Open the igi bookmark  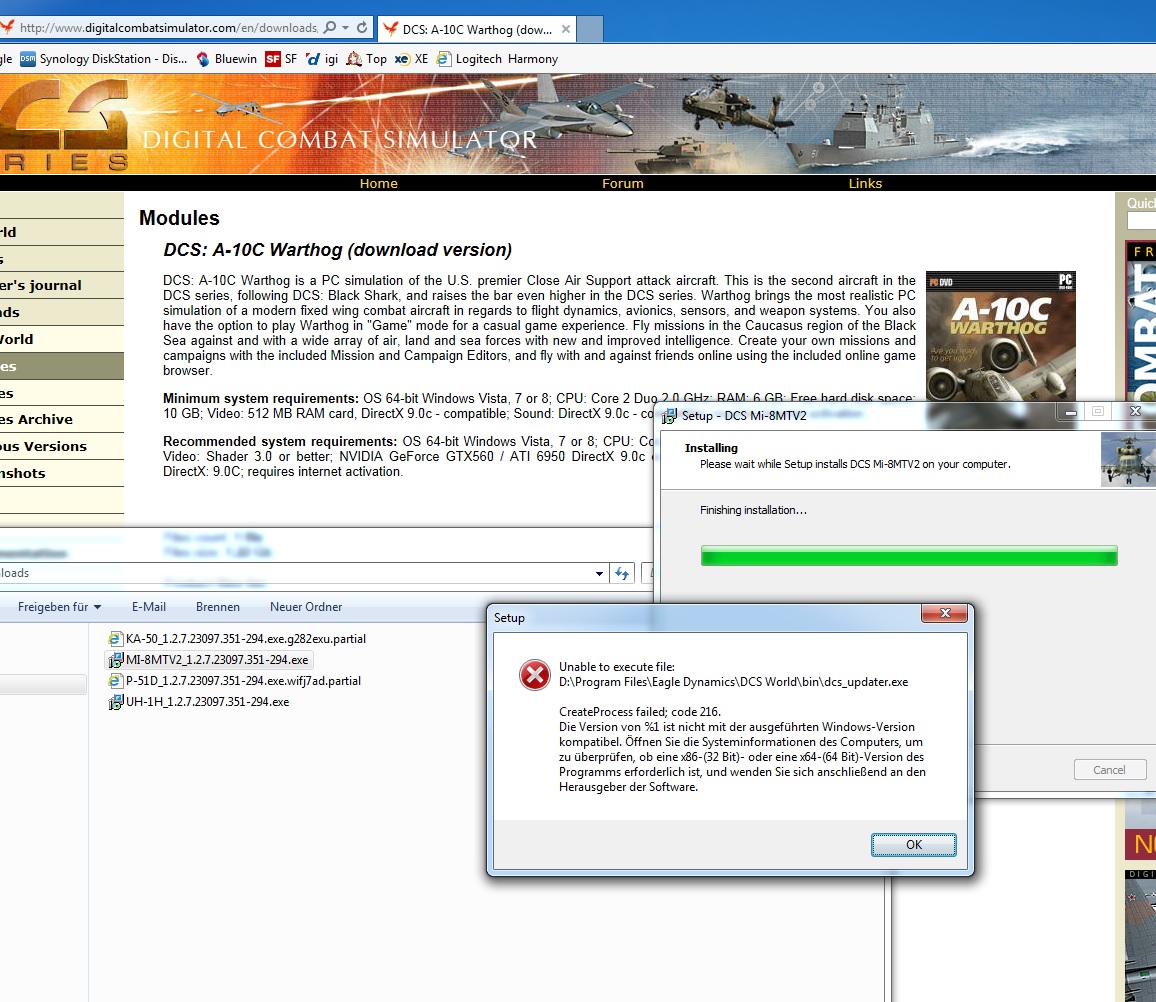click(x=322, y=59)
